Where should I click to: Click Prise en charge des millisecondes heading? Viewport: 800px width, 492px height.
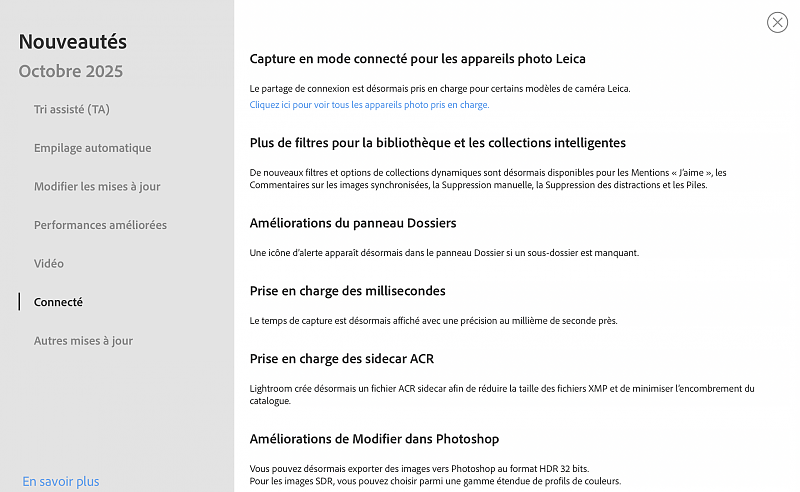click(x=347, y=291)
